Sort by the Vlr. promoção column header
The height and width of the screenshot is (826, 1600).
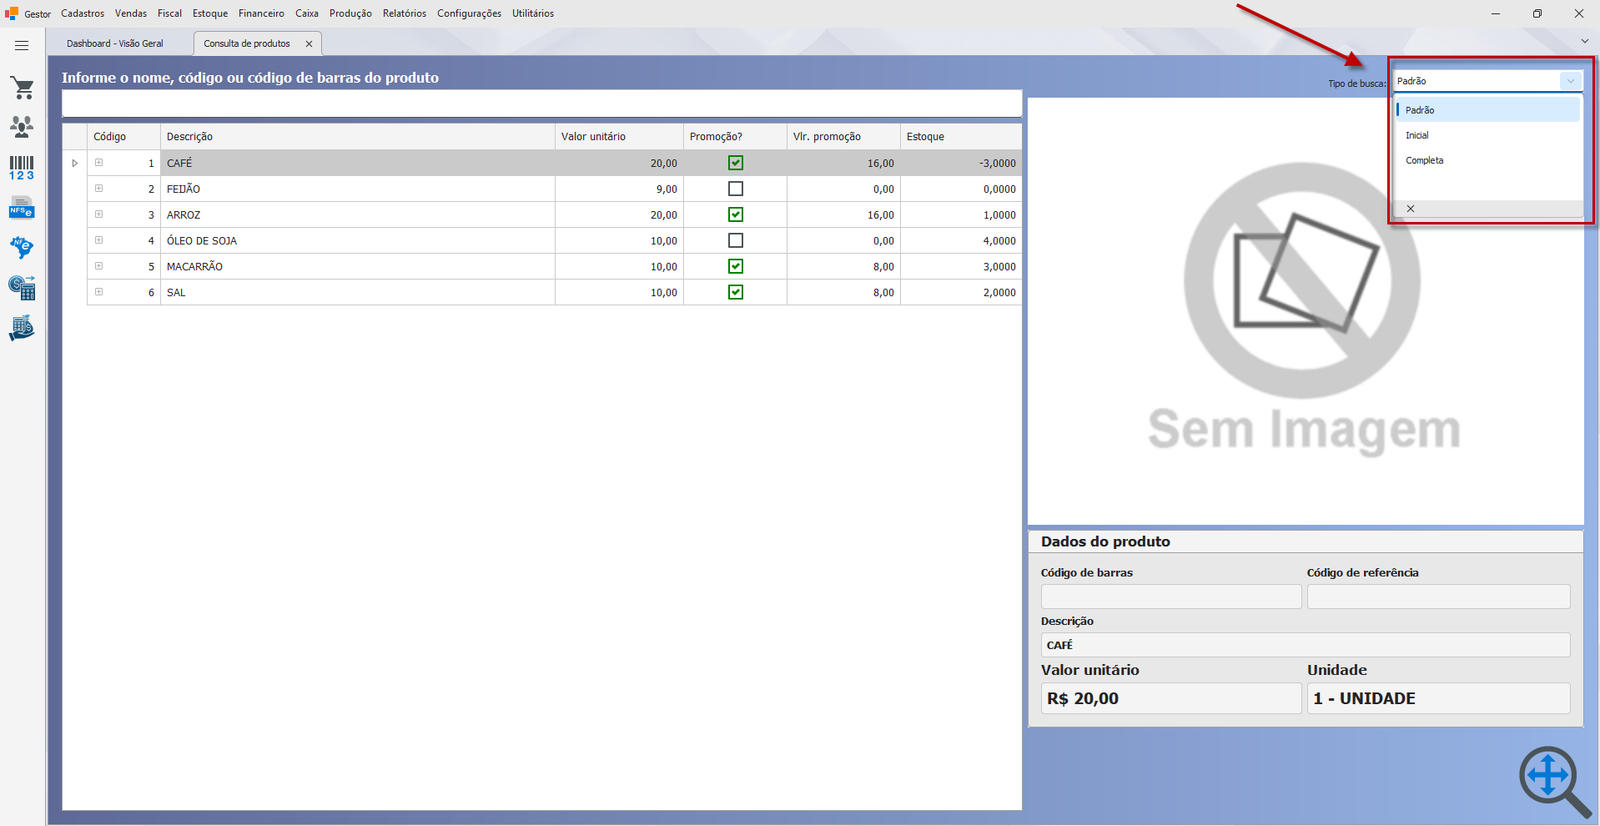coord(844,137)
